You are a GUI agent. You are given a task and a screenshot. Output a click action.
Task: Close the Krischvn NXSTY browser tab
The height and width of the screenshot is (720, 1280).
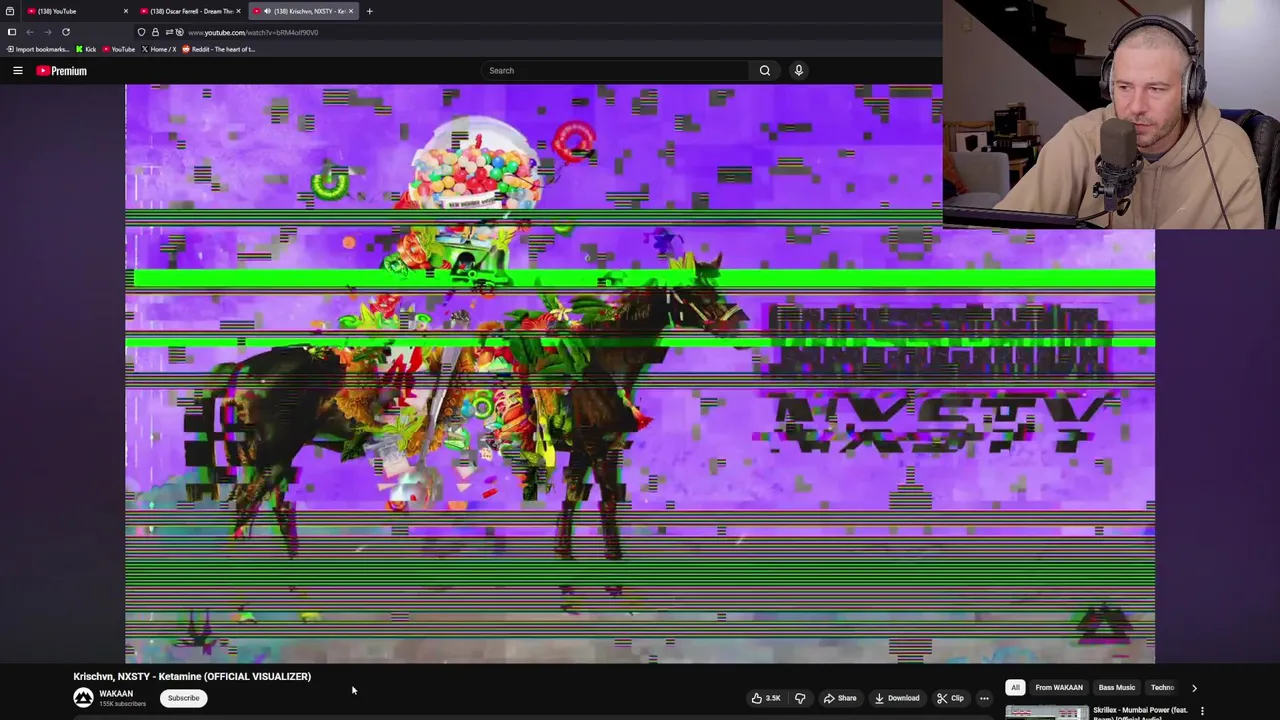point(351,11)
